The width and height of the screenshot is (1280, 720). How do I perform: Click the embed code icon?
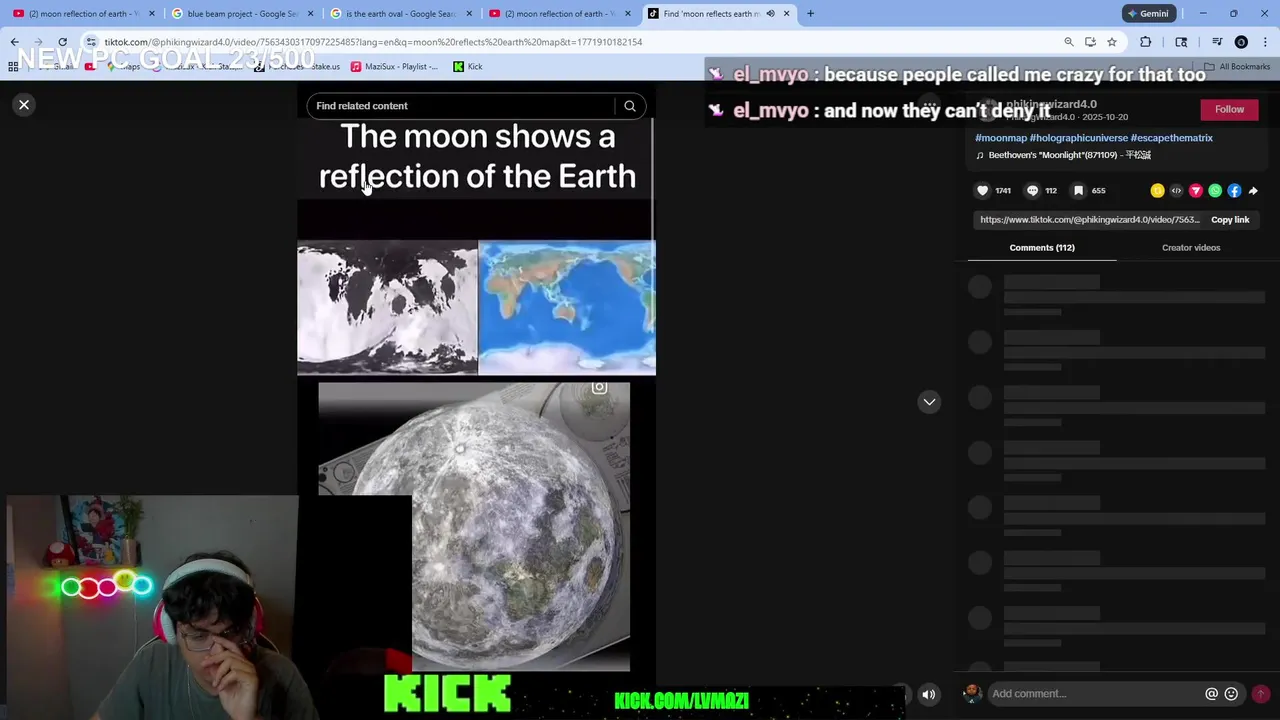point(1176,190)
